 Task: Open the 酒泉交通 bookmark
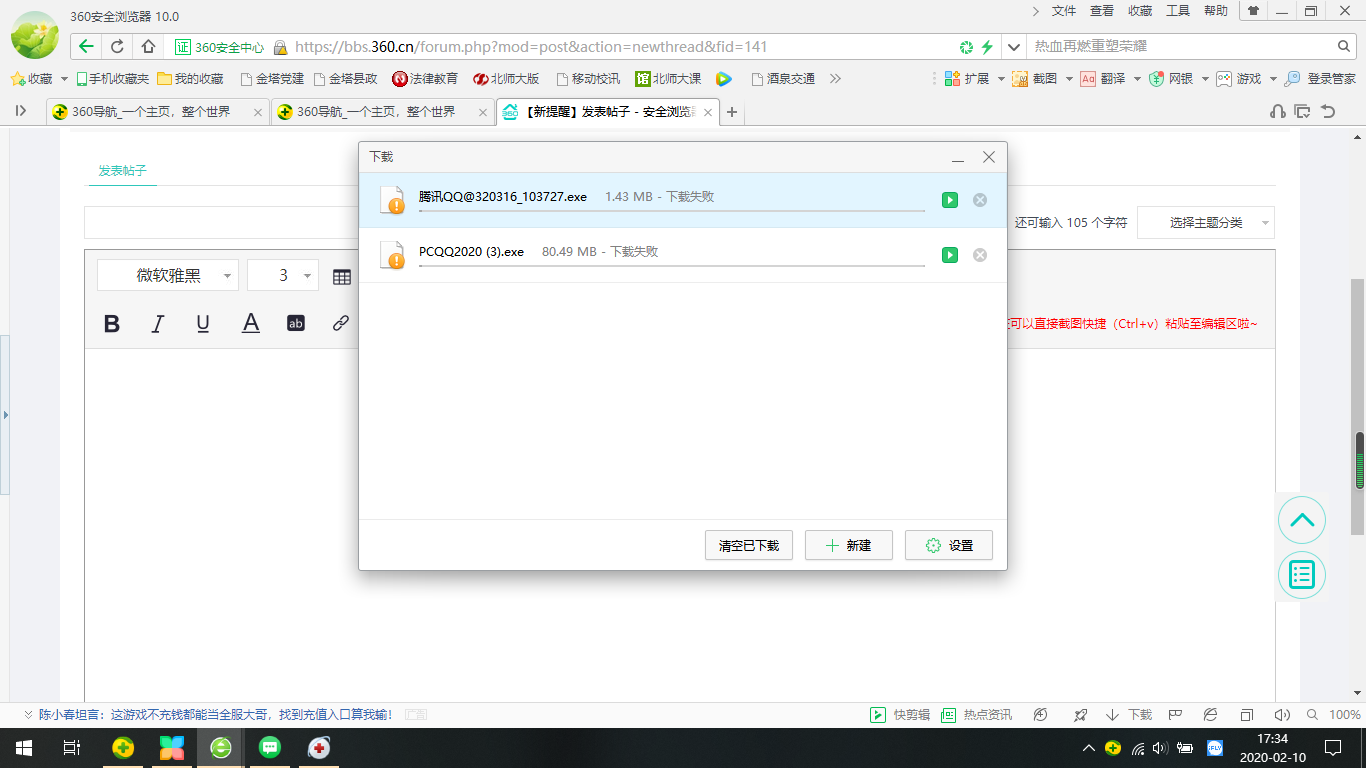782,79
